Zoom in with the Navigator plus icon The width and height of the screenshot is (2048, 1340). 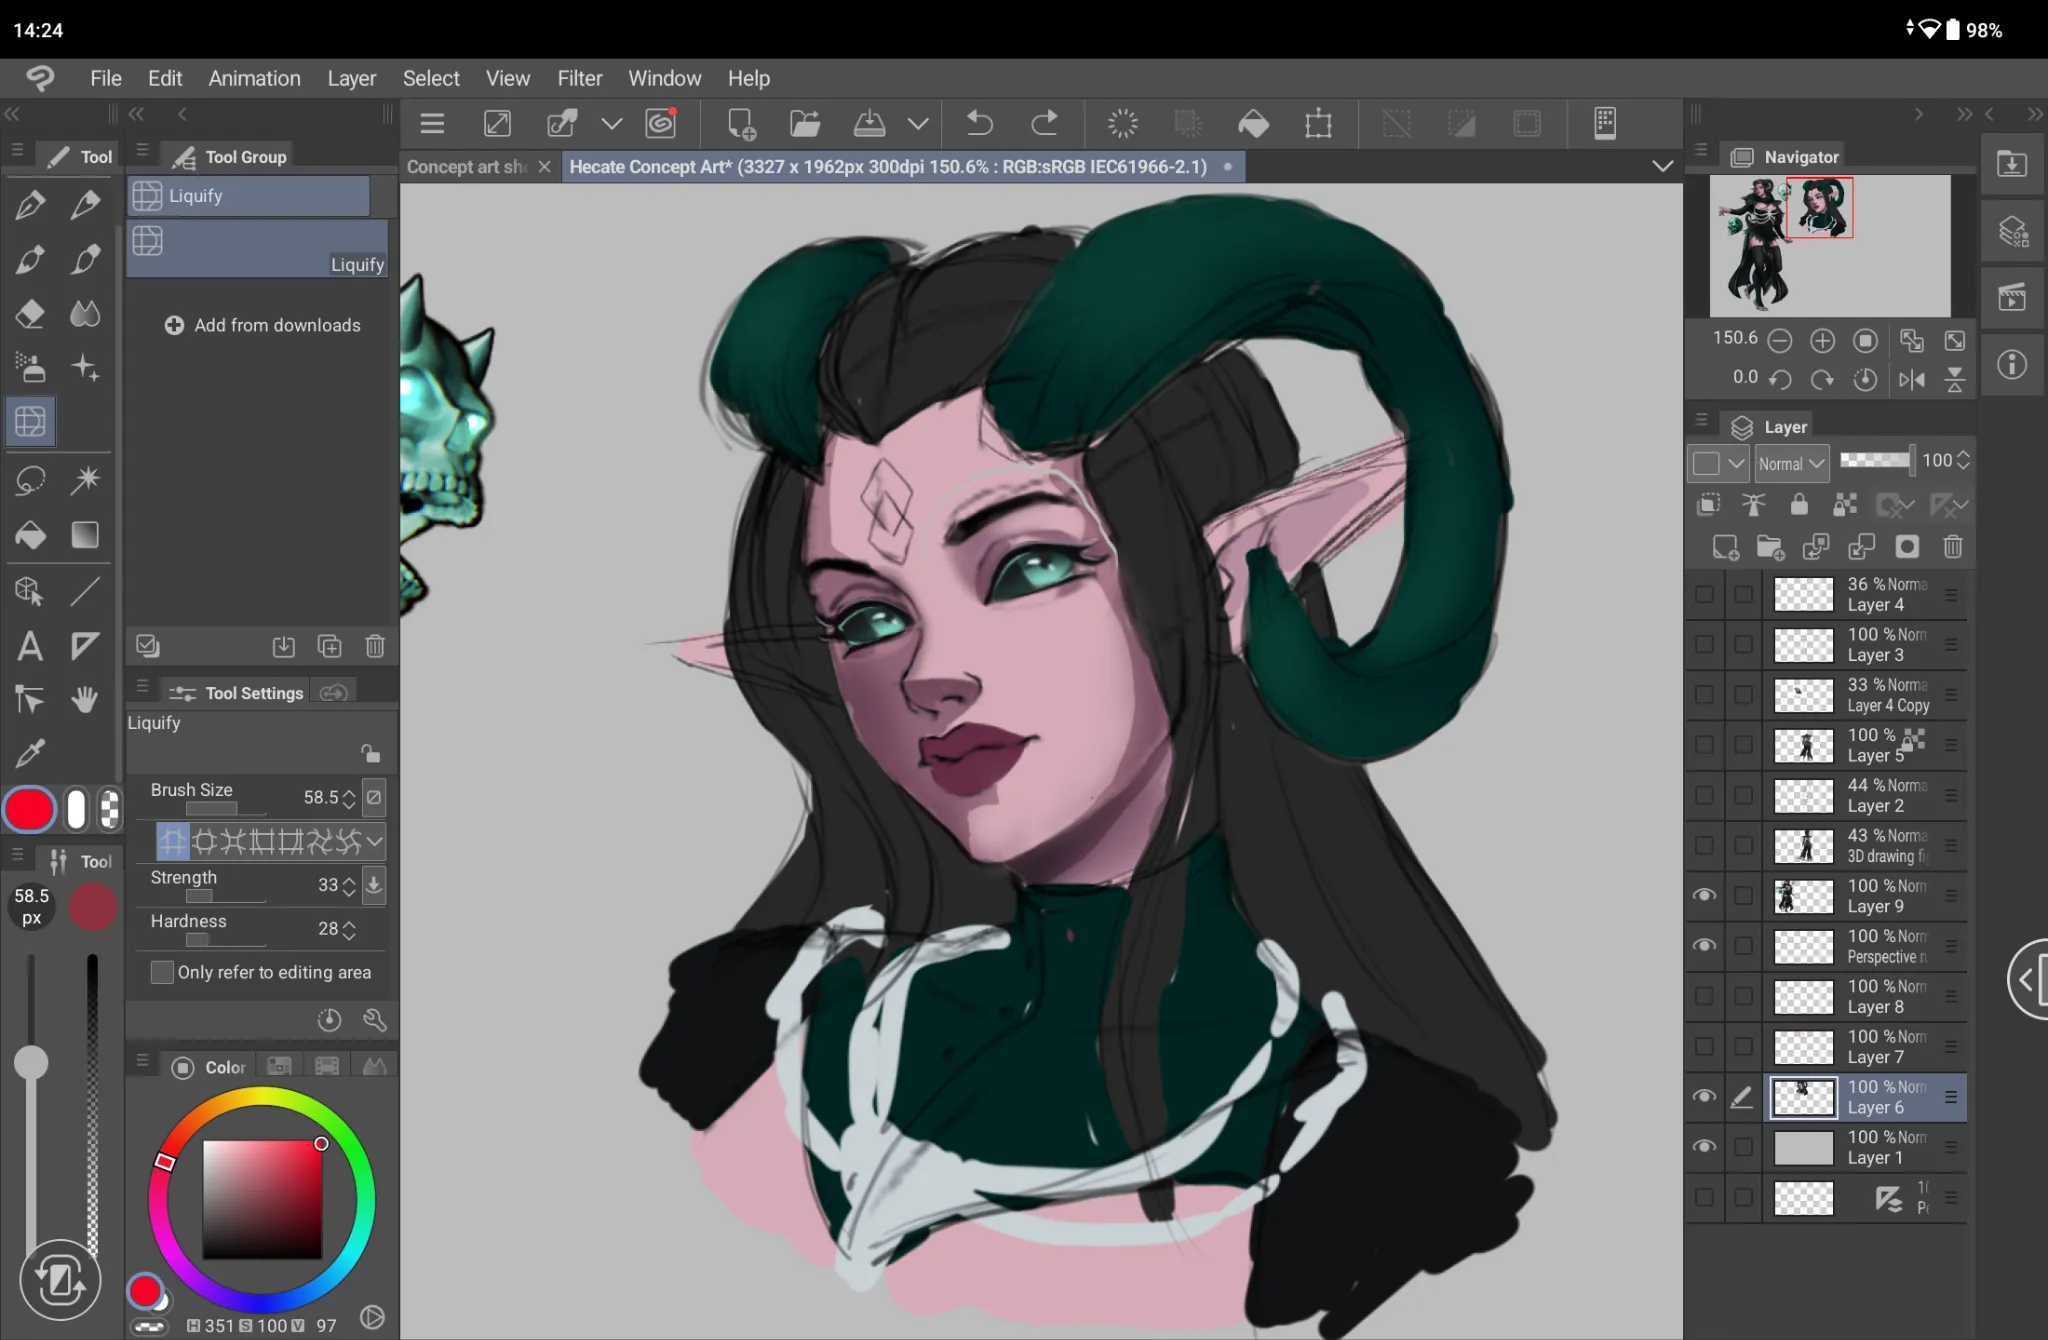(1822, 341)
